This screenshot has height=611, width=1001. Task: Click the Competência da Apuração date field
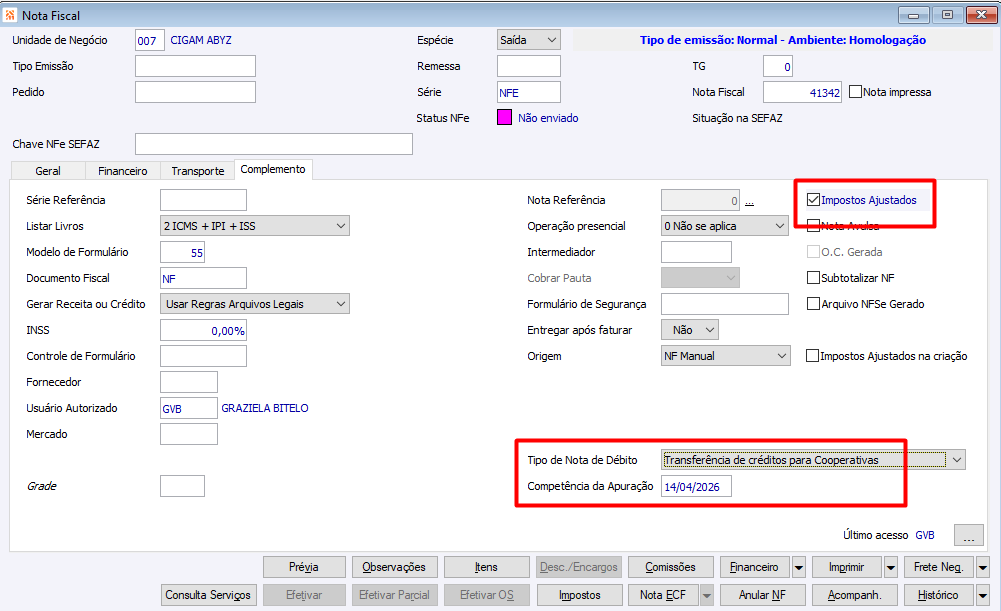[696, 487]
